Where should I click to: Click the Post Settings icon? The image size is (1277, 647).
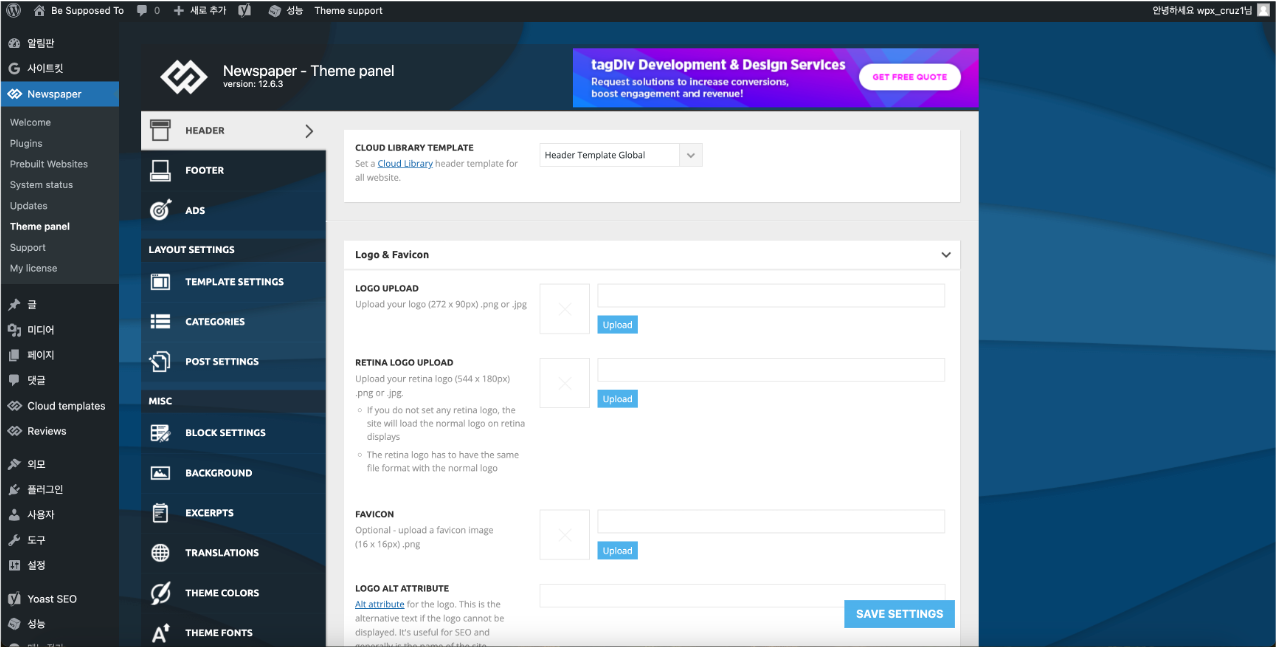160,362
